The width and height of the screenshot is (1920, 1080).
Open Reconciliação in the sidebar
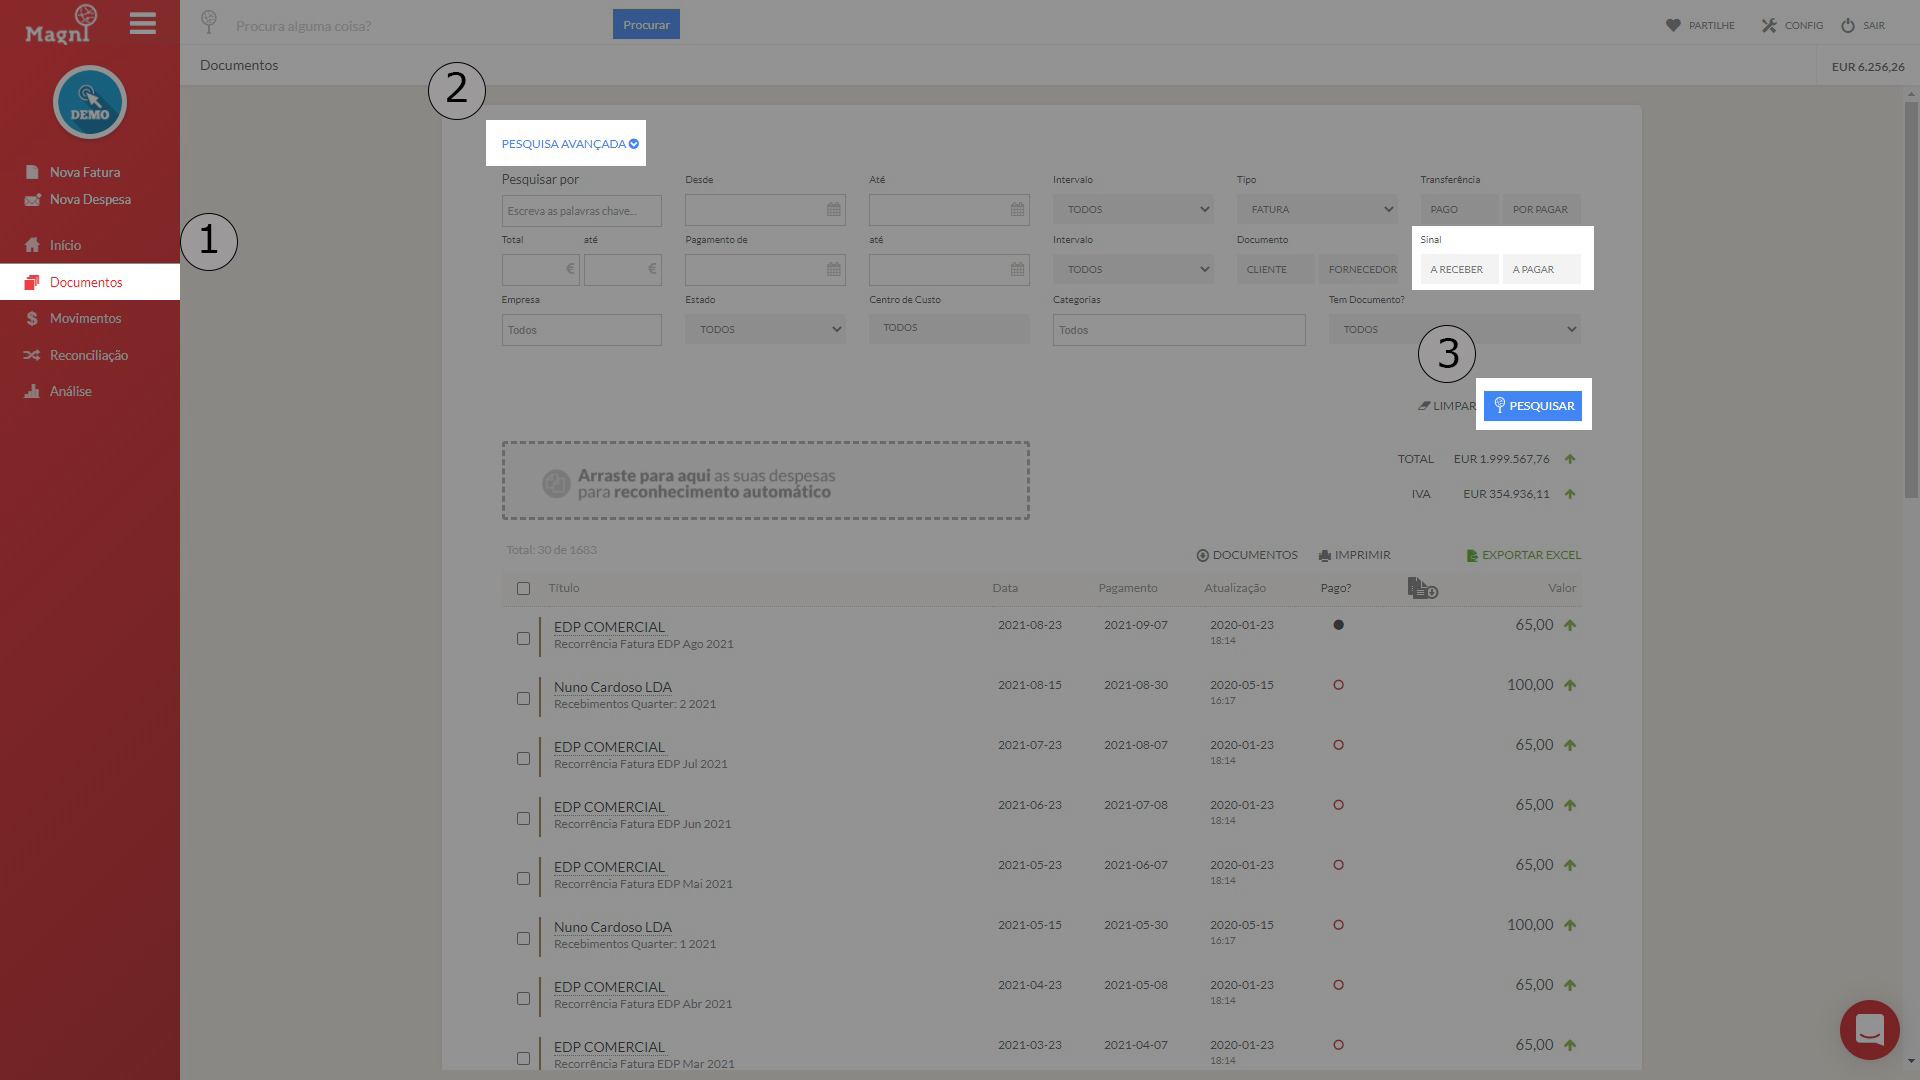(90, 355)
